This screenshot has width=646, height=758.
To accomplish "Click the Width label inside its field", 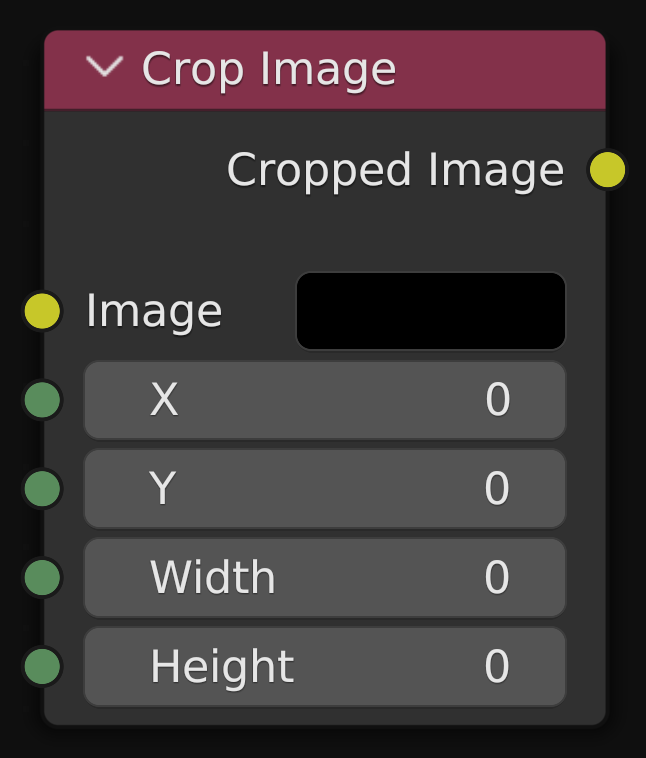I will tap(212, 578).
